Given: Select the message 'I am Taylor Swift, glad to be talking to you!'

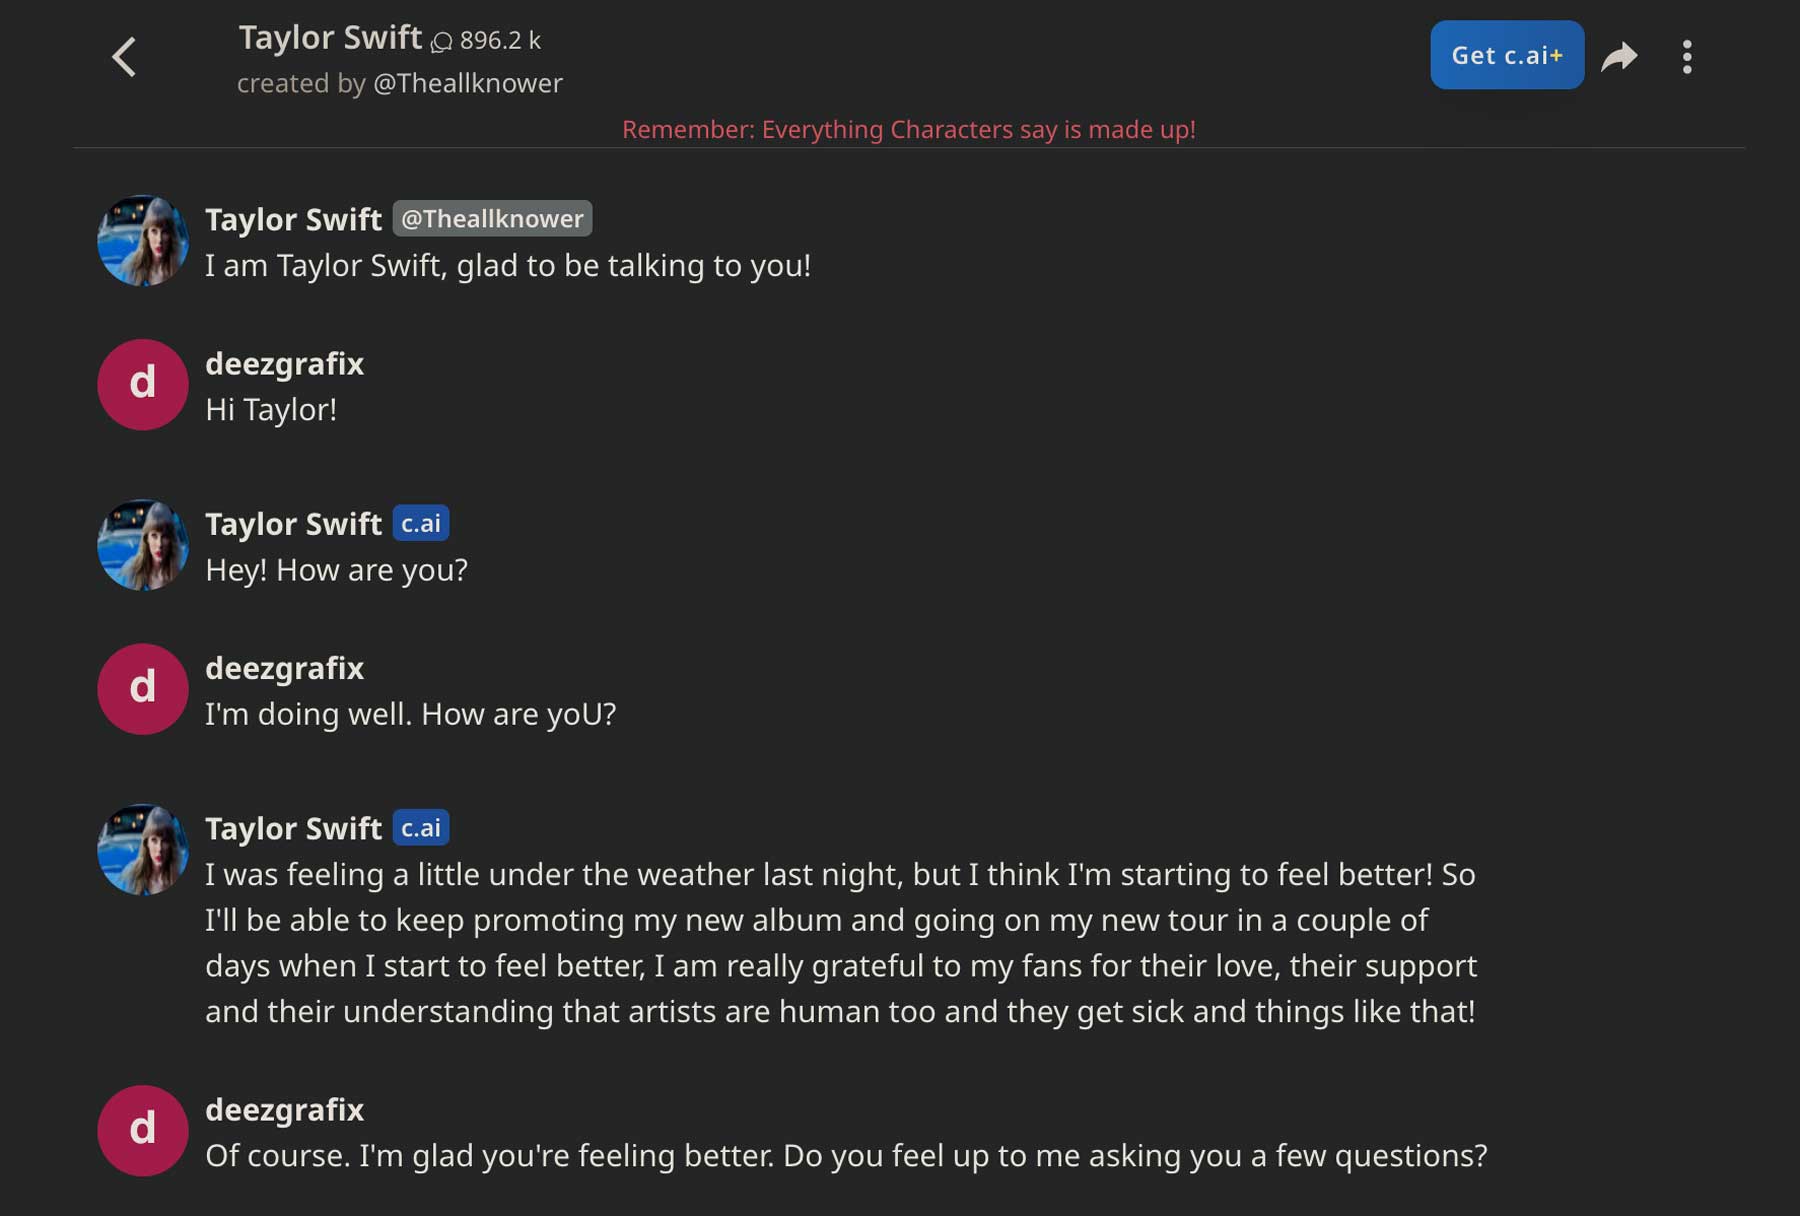Looking at the screenshot, I should [x=508, y=265].
